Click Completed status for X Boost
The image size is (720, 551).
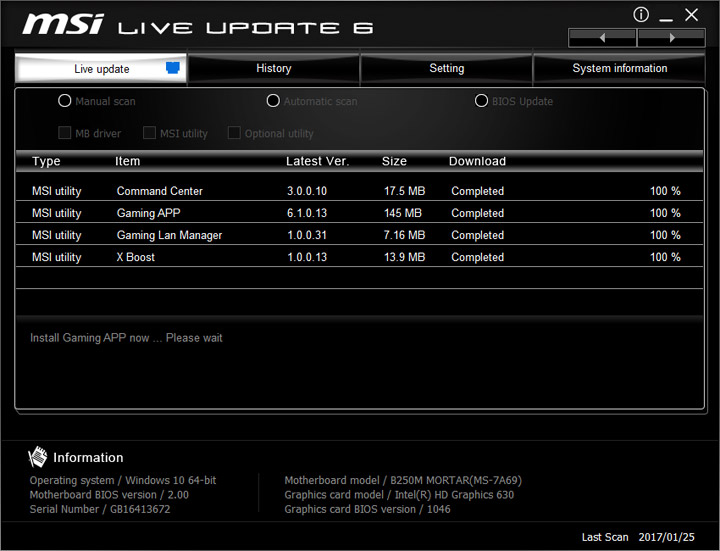tap(478, 257)
